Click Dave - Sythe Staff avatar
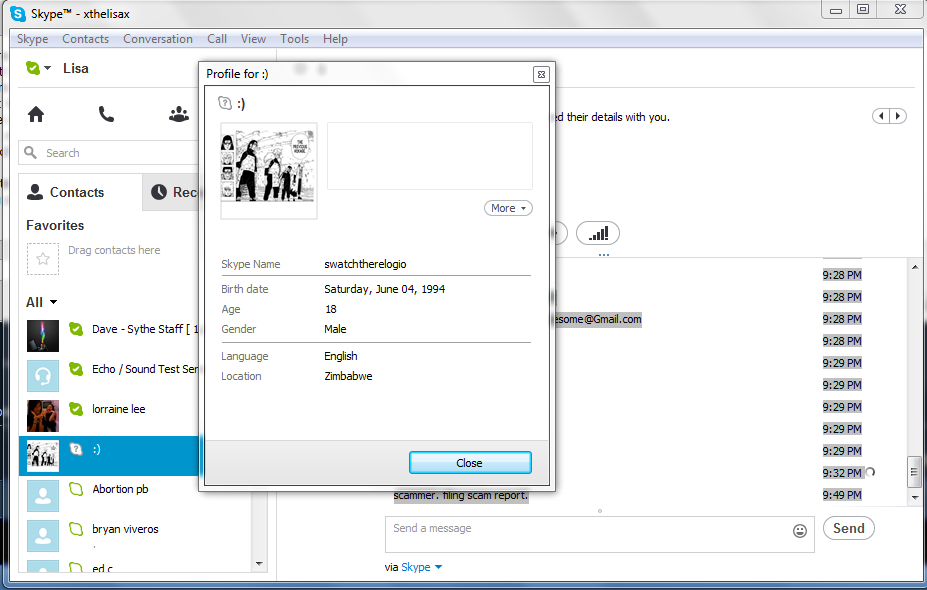This screenshot has height=590, width=927. coord(43,336)
